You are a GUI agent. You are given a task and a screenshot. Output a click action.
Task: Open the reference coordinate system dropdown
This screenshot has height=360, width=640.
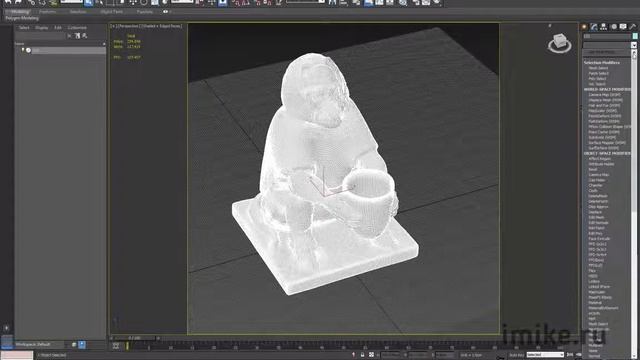pyautogui.click(x=182, y=2)
